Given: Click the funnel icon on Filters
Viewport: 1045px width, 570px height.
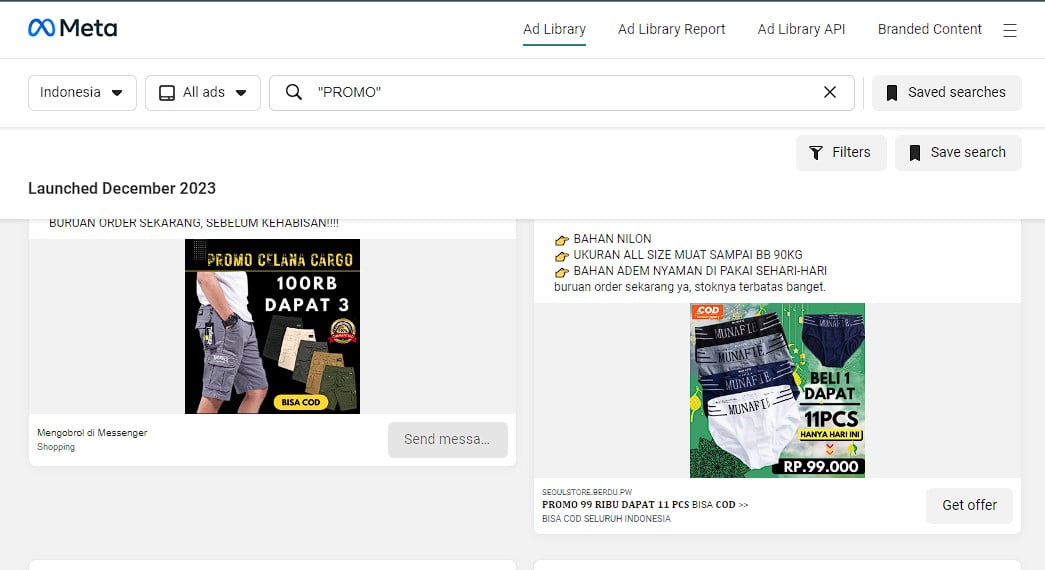Looking at the screenshot, I should pyautogui.click(x=816, y=153).
